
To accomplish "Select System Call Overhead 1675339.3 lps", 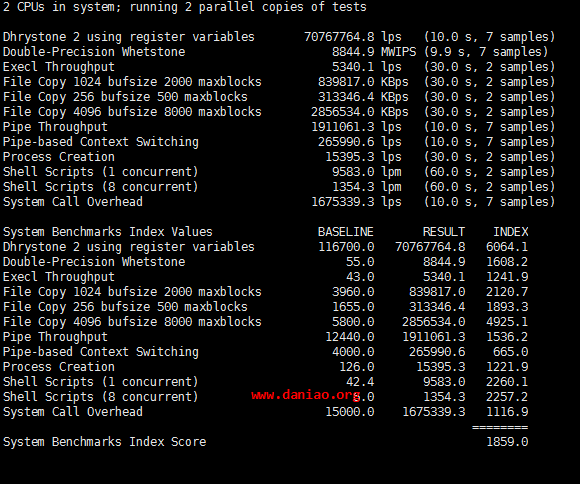I will (x=356, y=202).
